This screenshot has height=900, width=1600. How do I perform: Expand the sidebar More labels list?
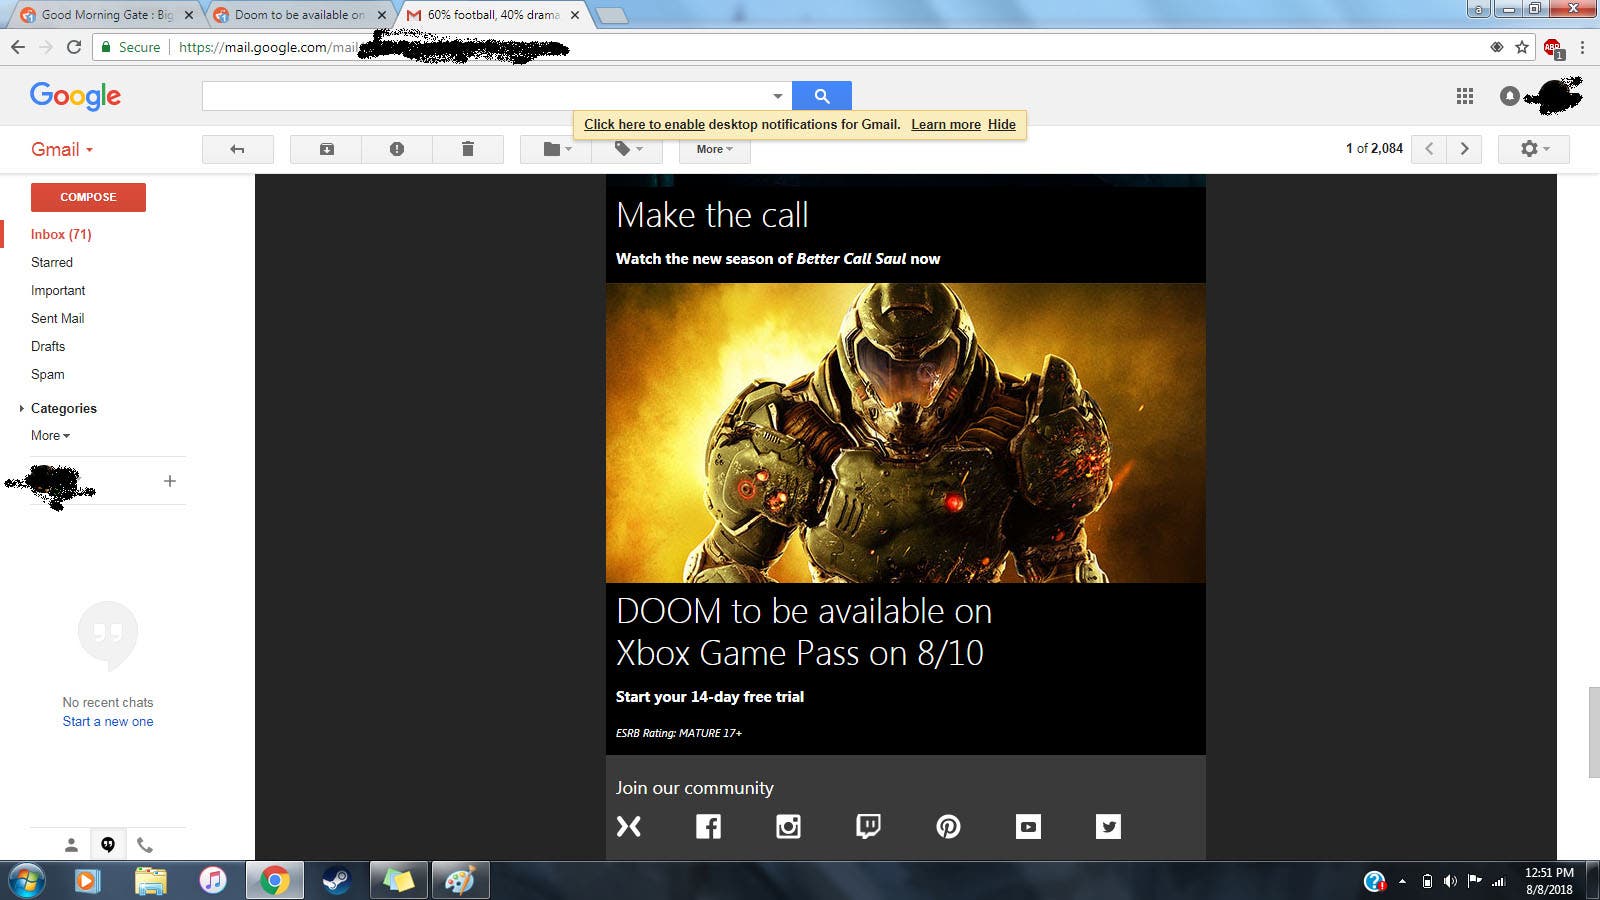click(50, 435)
